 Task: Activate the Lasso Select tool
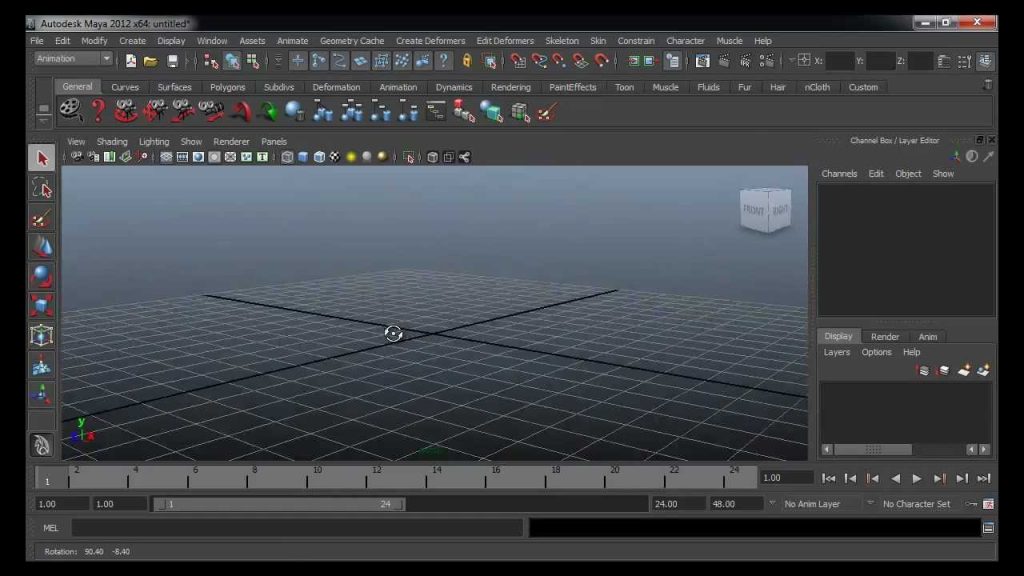click(42, 189)
